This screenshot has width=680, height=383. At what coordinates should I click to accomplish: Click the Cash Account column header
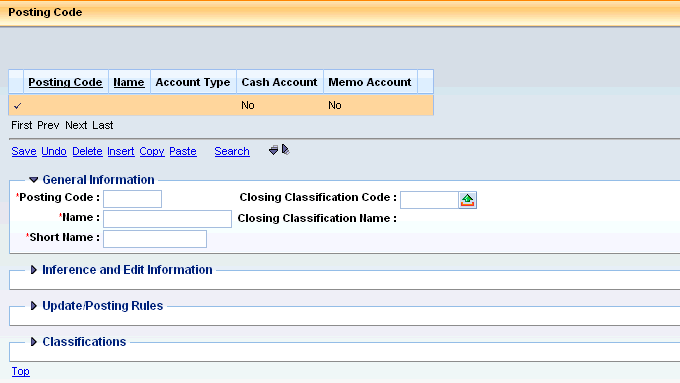(280, 82)
